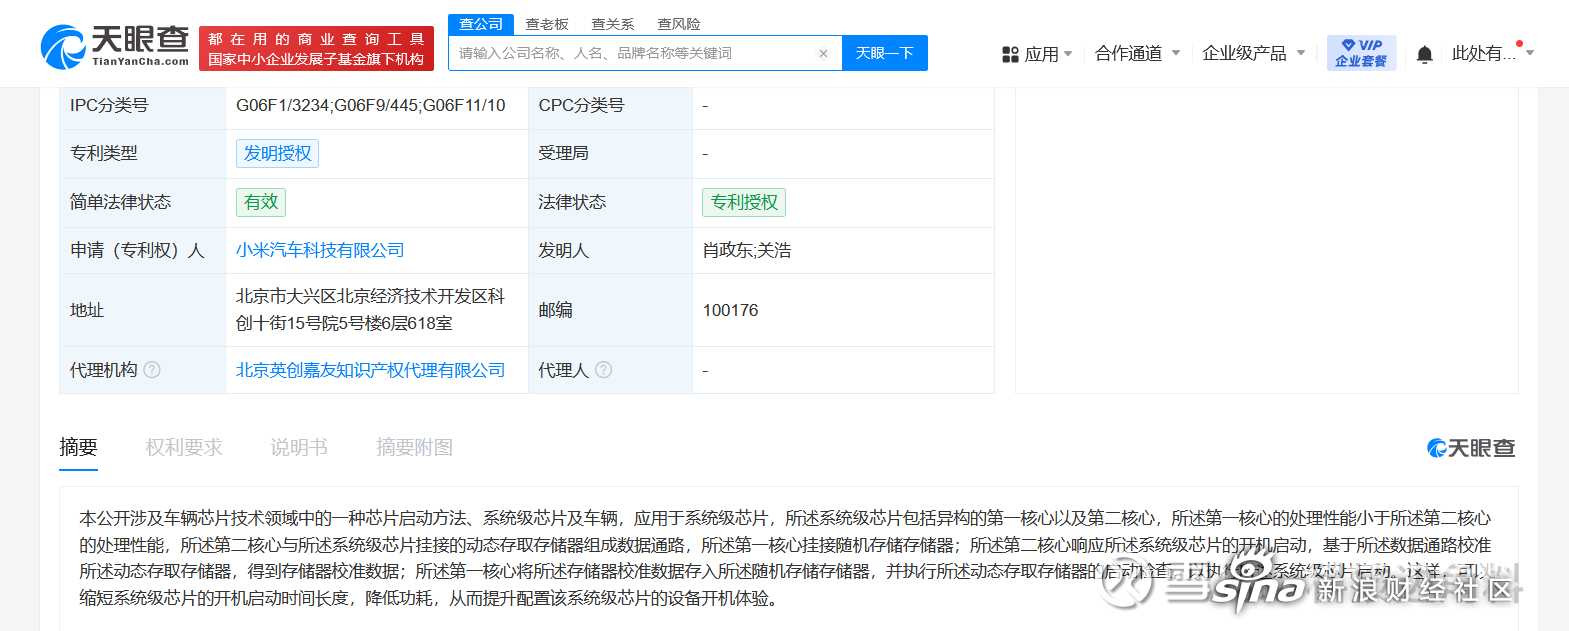The image size is (1569, 631).
Task: Select the 查公司 search tab
Action: point(481,24)
